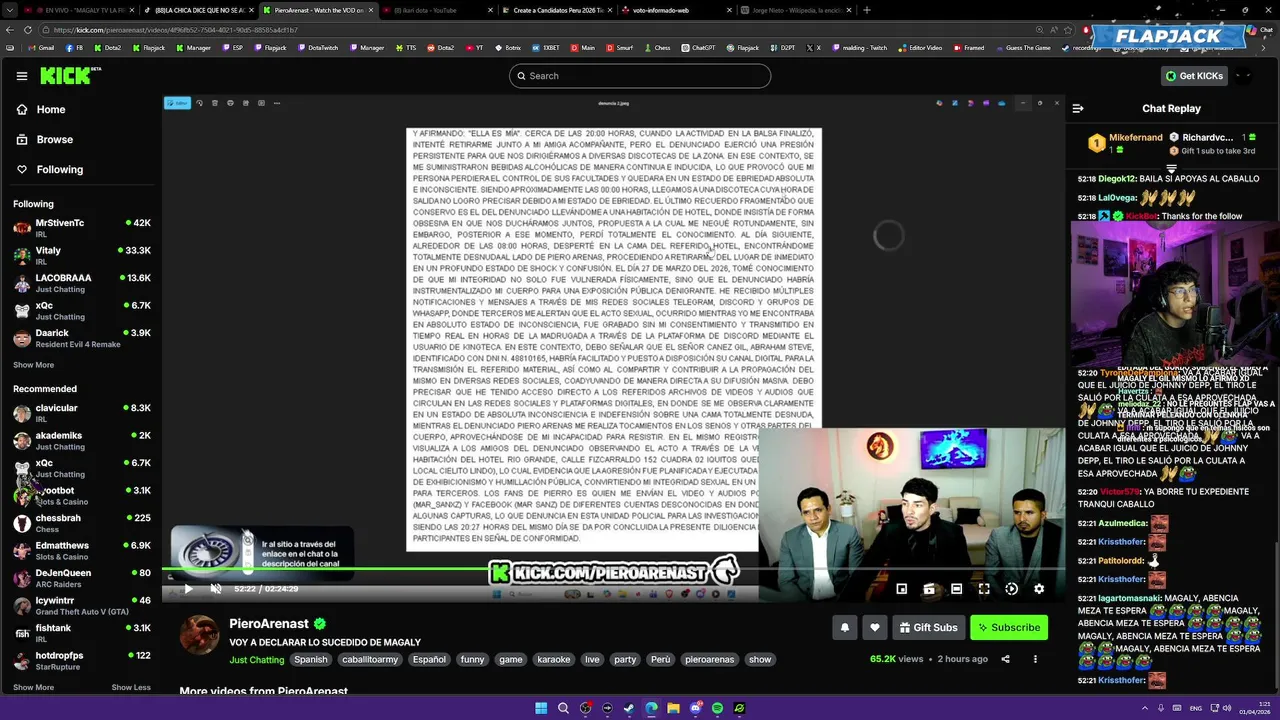The image size is (1280, 720).
Task: Click the green Subscribe button
Action: 1008,627
